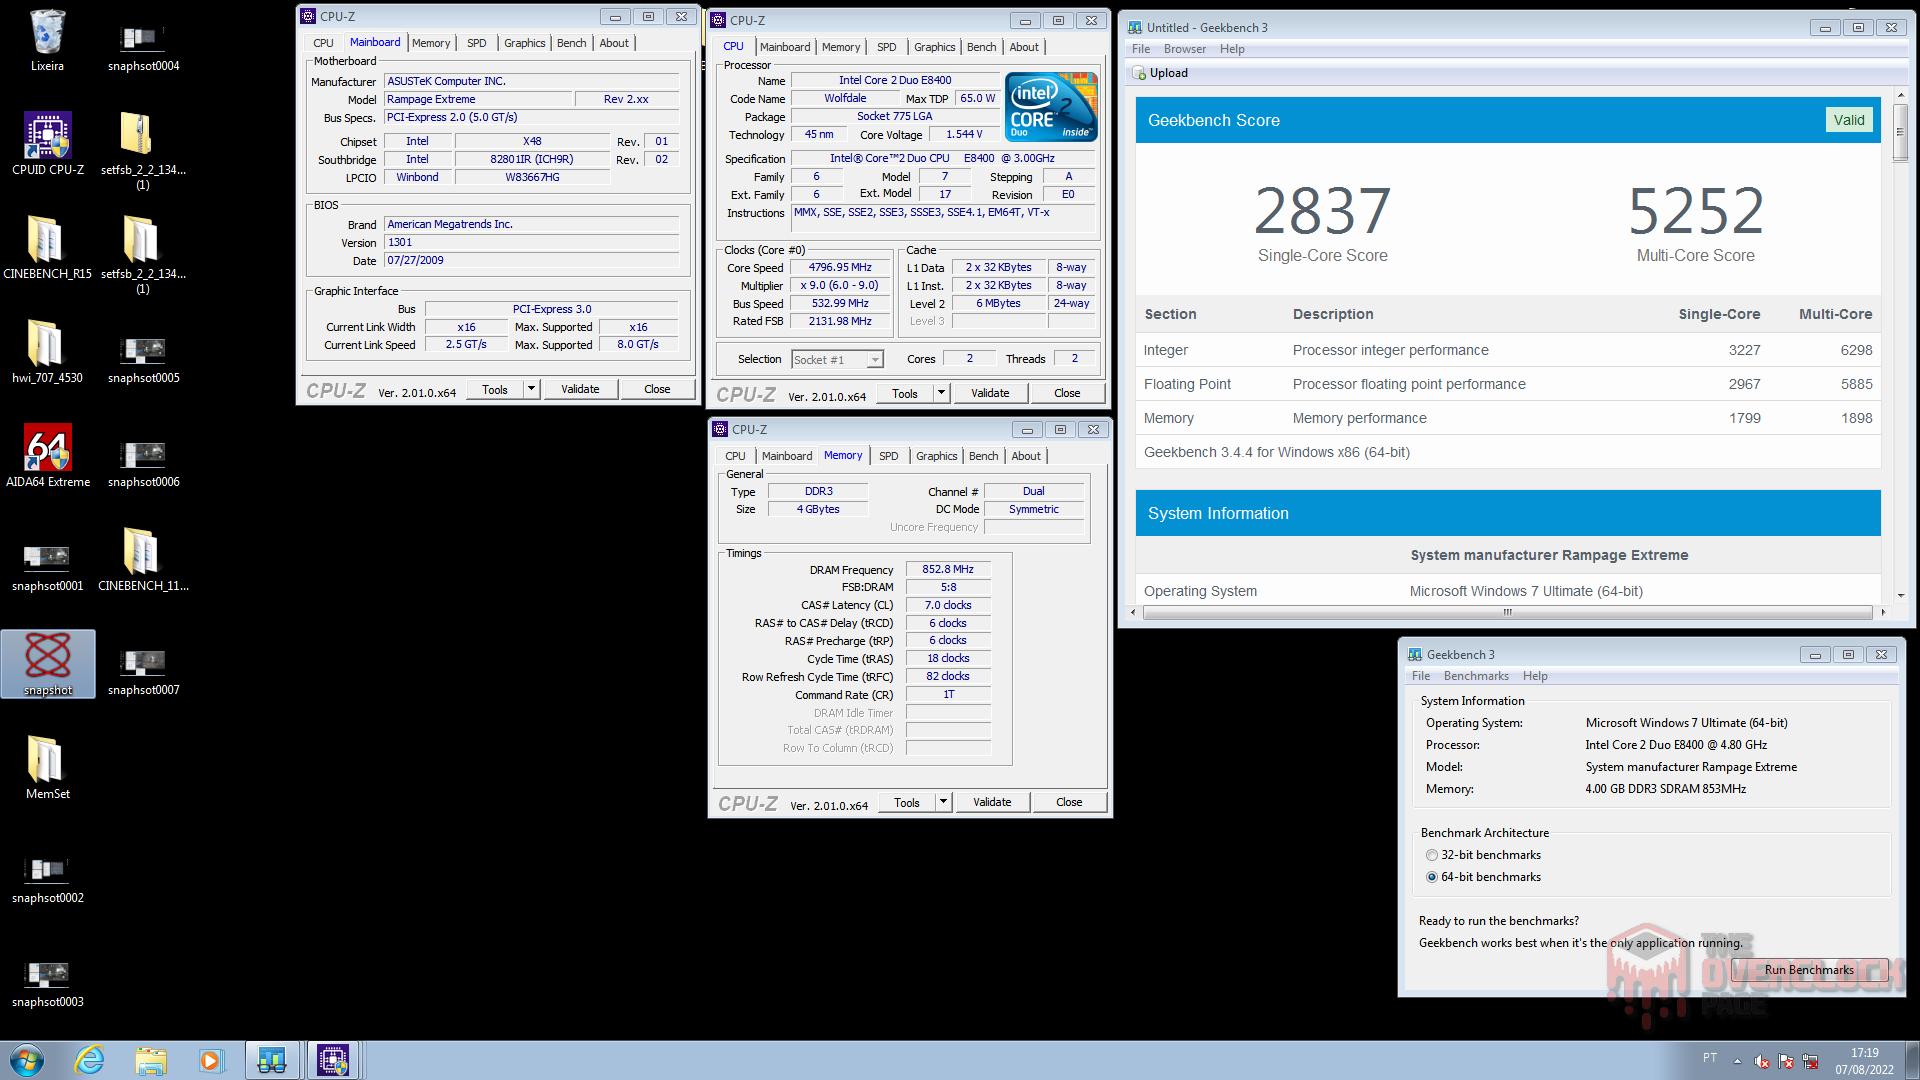This screenshot has width=1920, height=1080.
Task: Switch to Memory tab in CPU window
Action: pos(841,47)
